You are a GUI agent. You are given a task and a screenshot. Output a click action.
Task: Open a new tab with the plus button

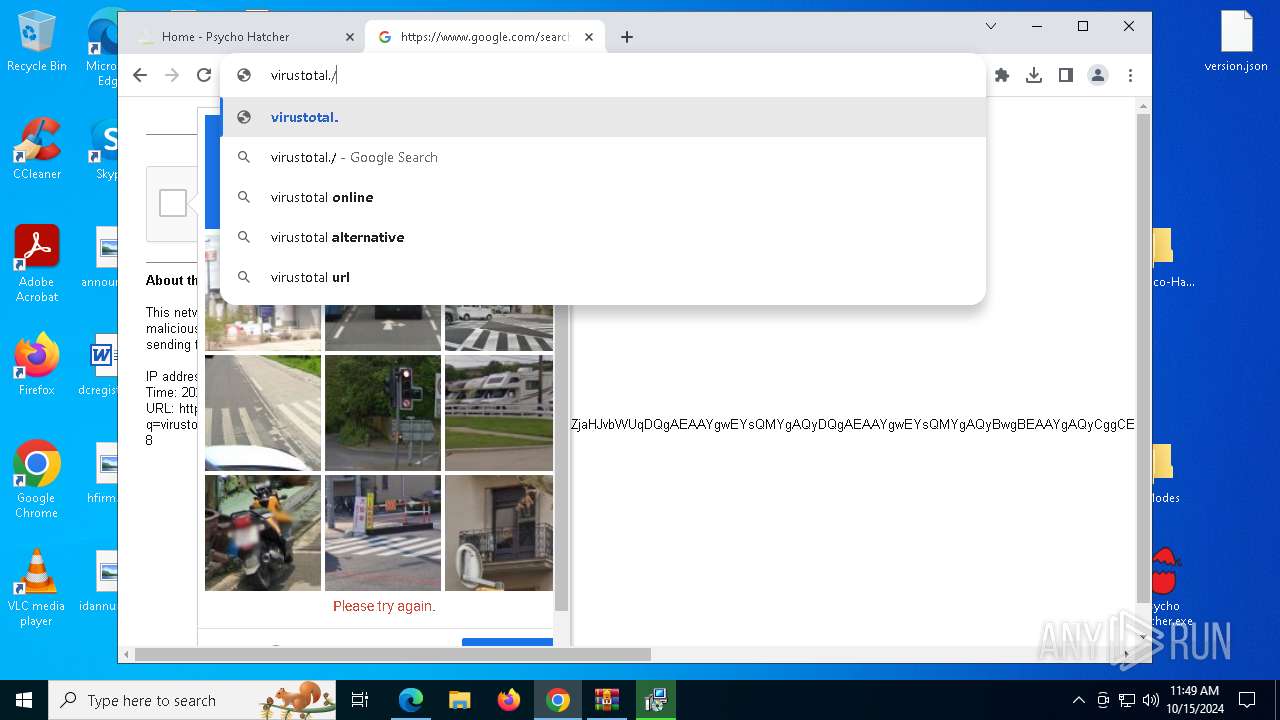tap(627, 37)
